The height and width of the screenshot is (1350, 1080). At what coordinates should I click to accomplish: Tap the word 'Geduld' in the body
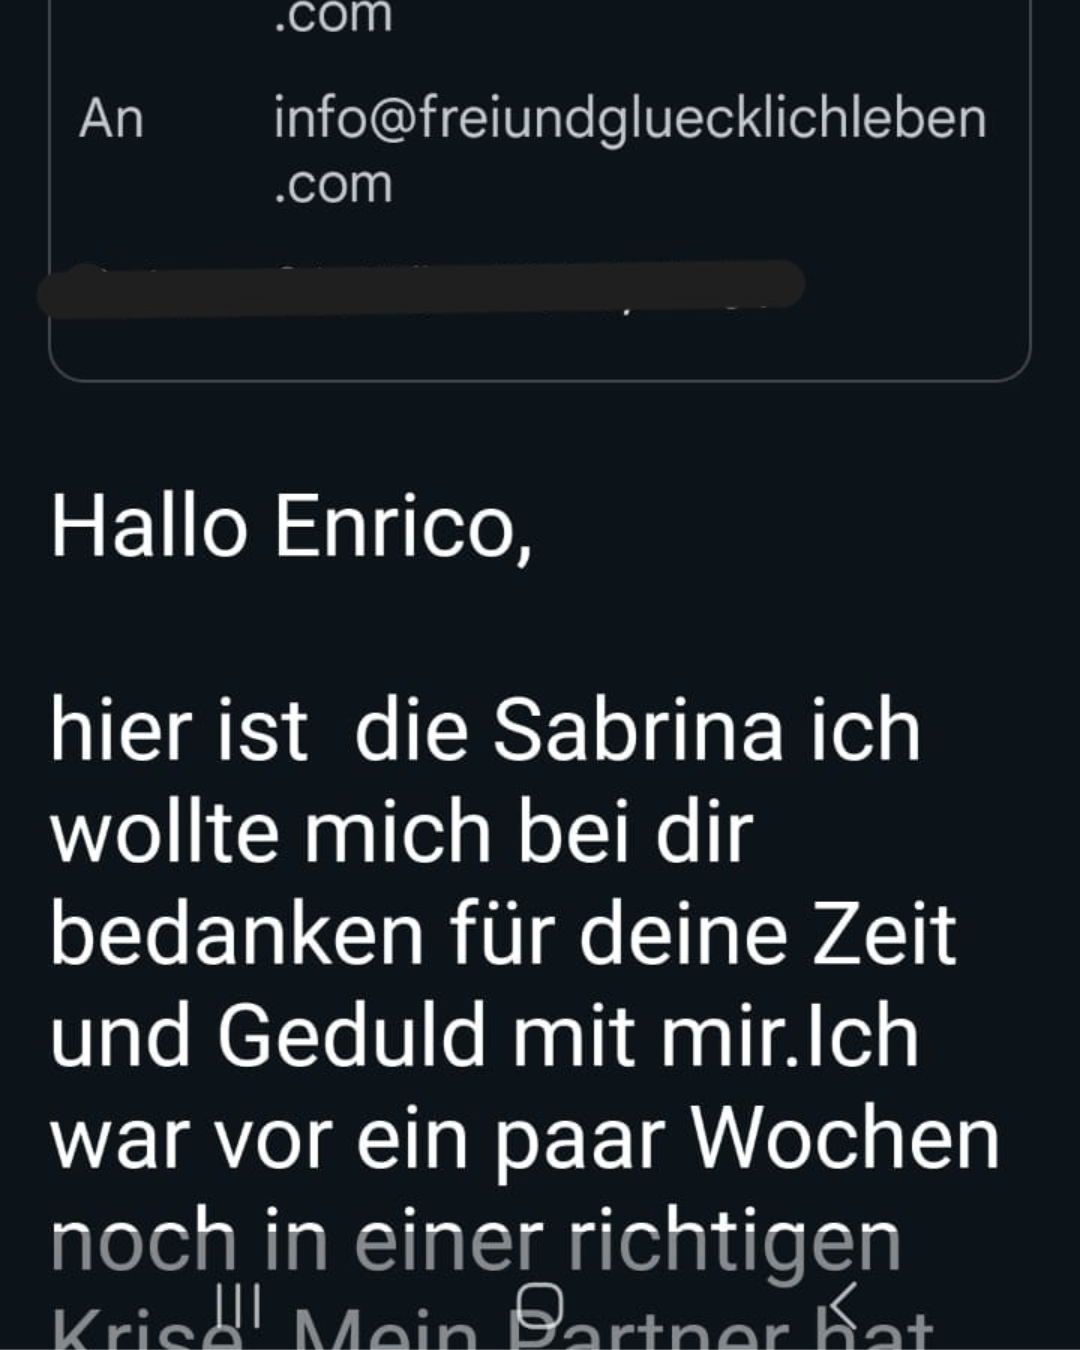[352, 1036]
